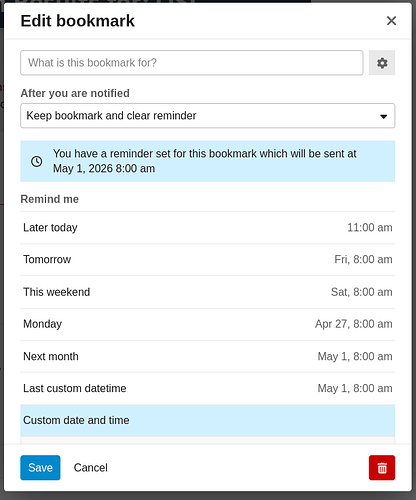Delete bookmark with red trash icon
This screenshot has width=416, height=500.
point(382,468)
